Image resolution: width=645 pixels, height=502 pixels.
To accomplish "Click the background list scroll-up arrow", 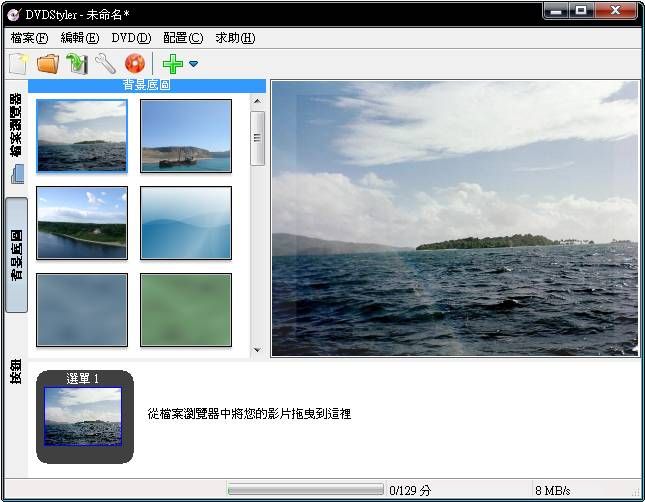I will [257, 101].
